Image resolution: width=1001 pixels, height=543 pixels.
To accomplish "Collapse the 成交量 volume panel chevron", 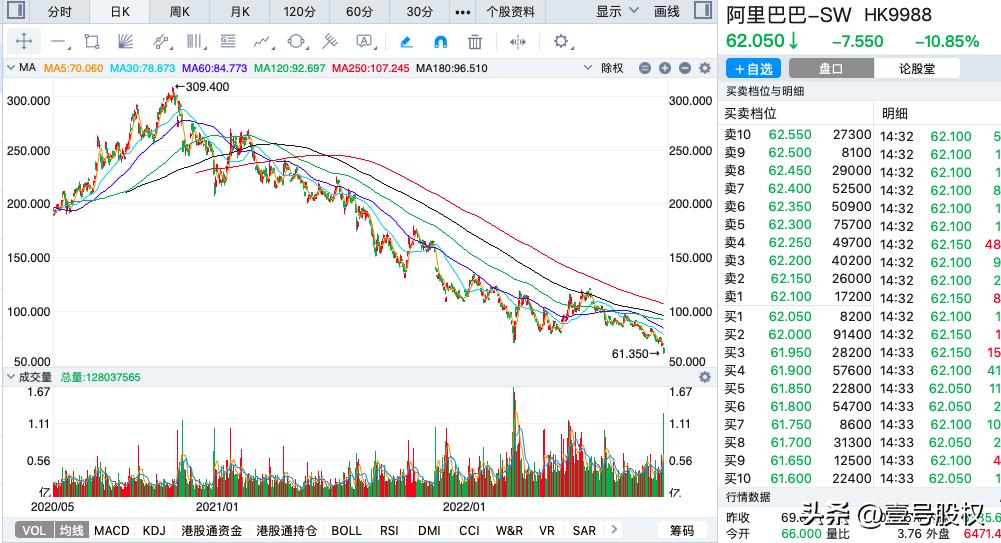I will click(x=10, y=377).
